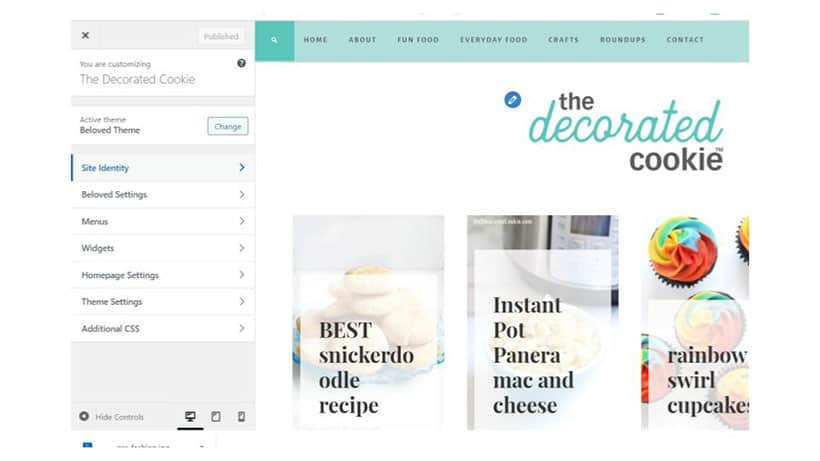Switch to mobile preview device icon
Viewport: 820px width, 461px height.
(241, 417)
